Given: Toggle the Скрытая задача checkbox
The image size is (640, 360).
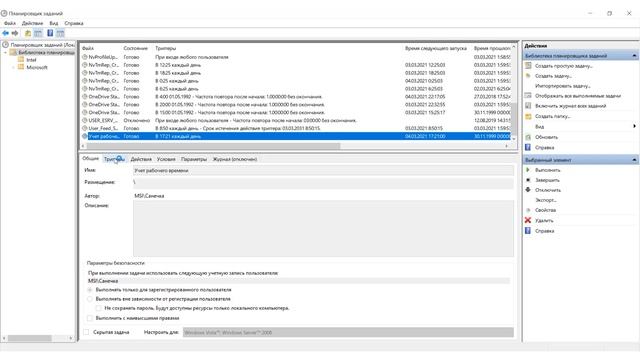Looking at the screenshot, I should pos(86,332).
